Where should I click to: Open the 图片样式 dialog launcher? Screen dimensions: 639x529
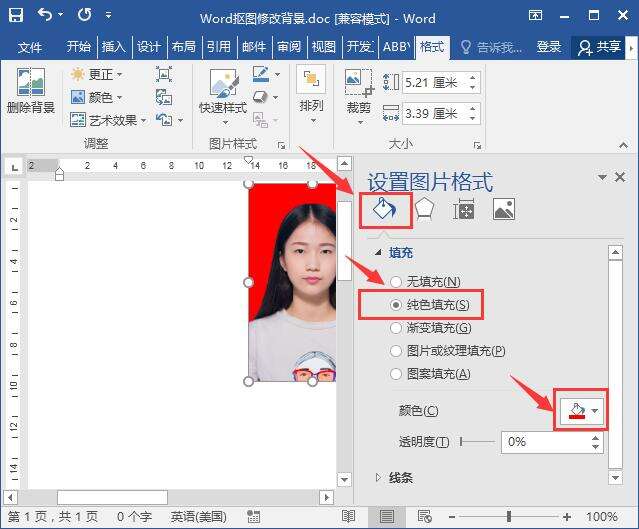(x=281, y=145)
